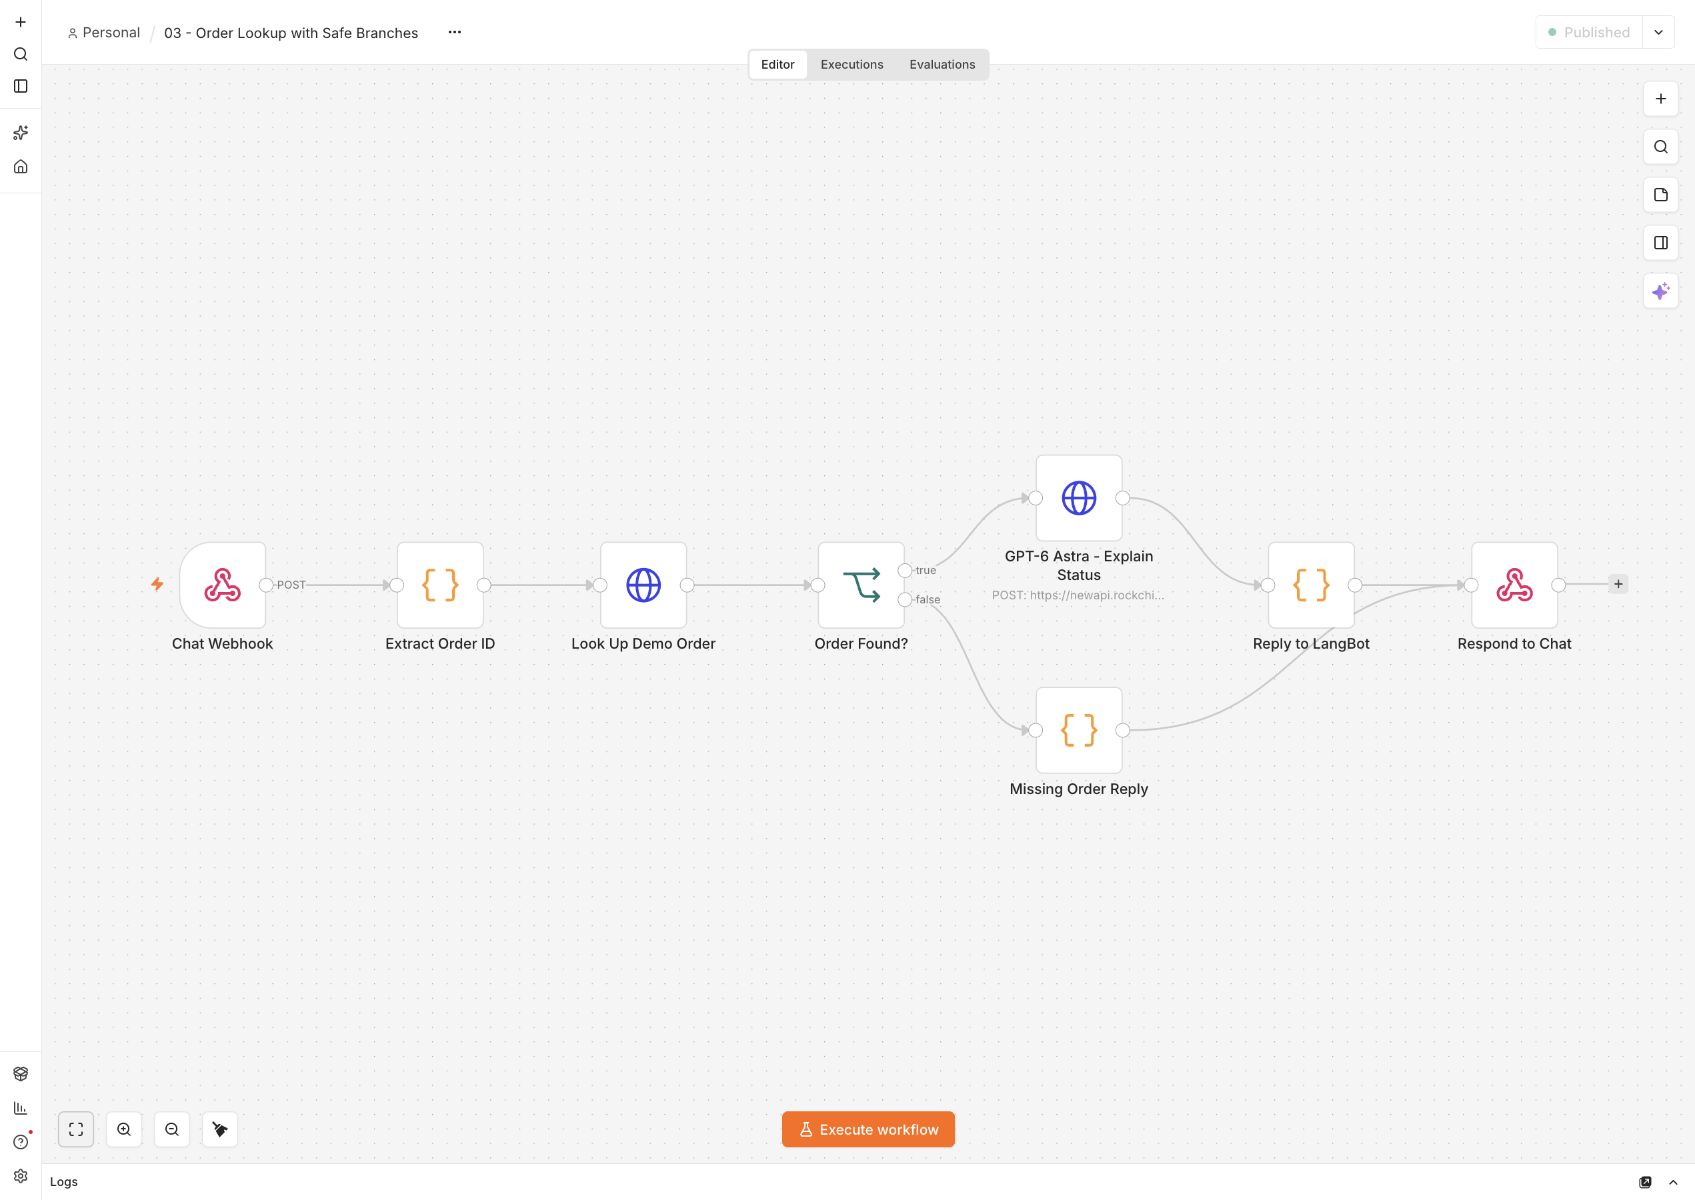This screenshot has height=1200, width=1695.
Task: Open the templates cube icon in sidebar
Action: (x=20, y=1074)
